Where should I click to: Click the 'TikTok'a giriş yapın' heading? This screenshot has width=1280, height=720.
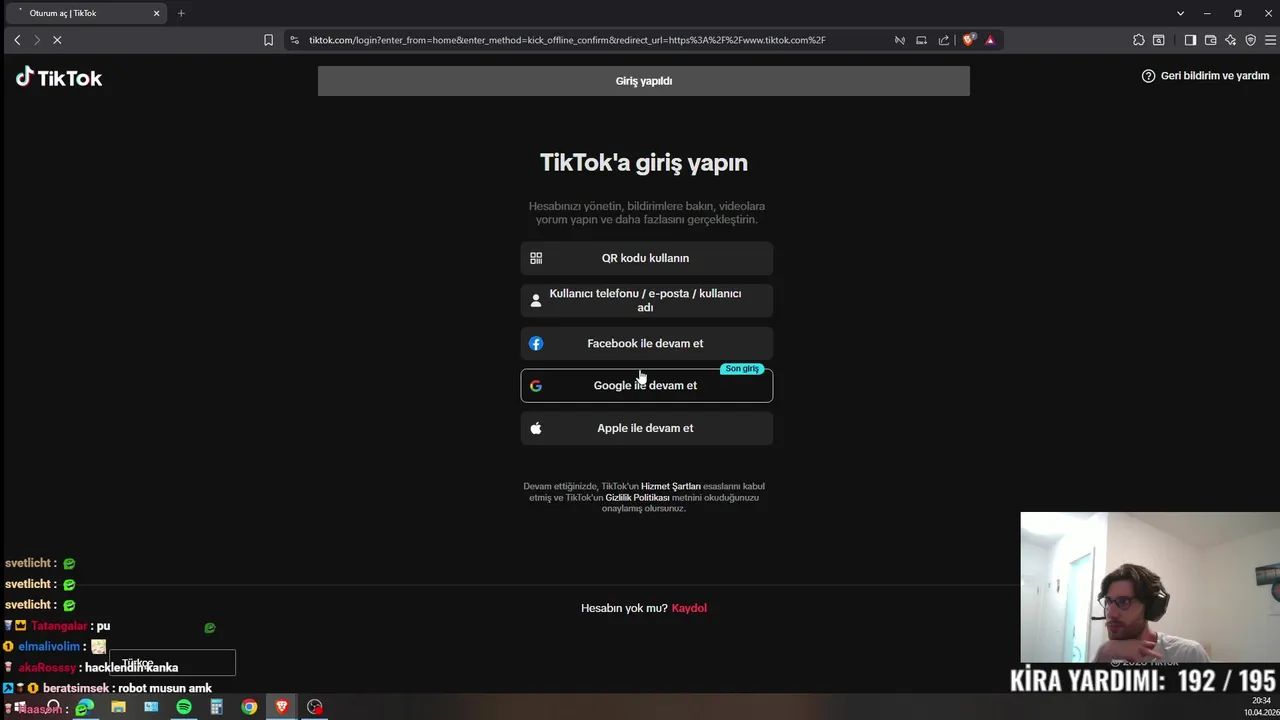[644, 162]
